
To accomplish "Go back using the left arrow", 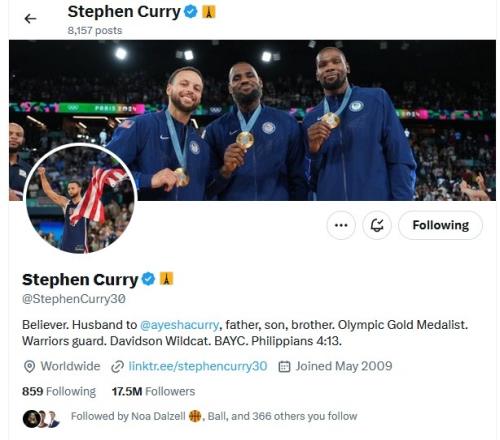I will (30, 19).
